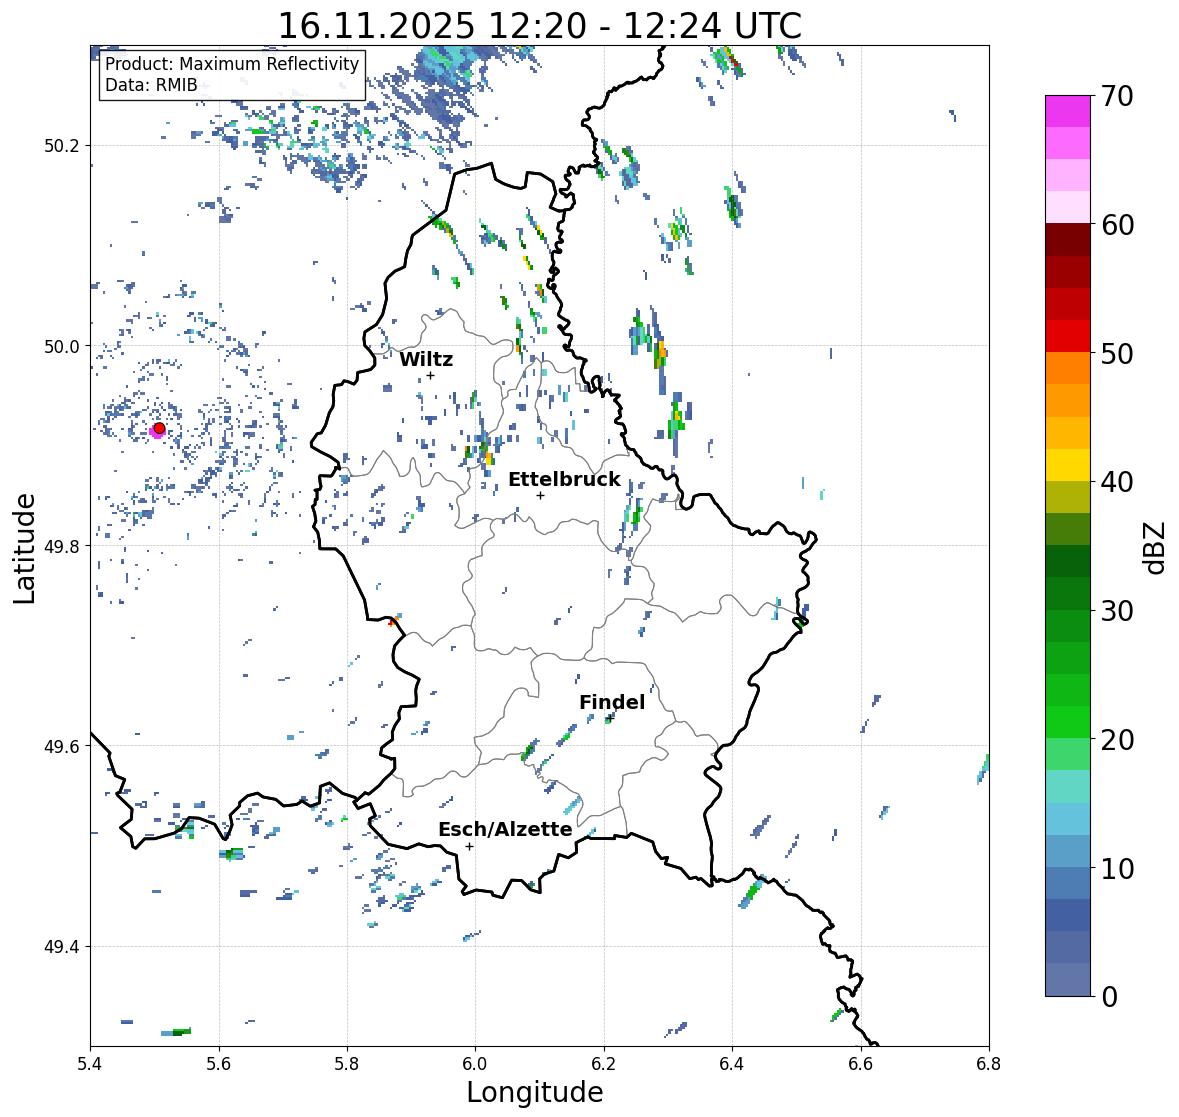Click the 'Data: RMIB' text

[x=151, y=85]
